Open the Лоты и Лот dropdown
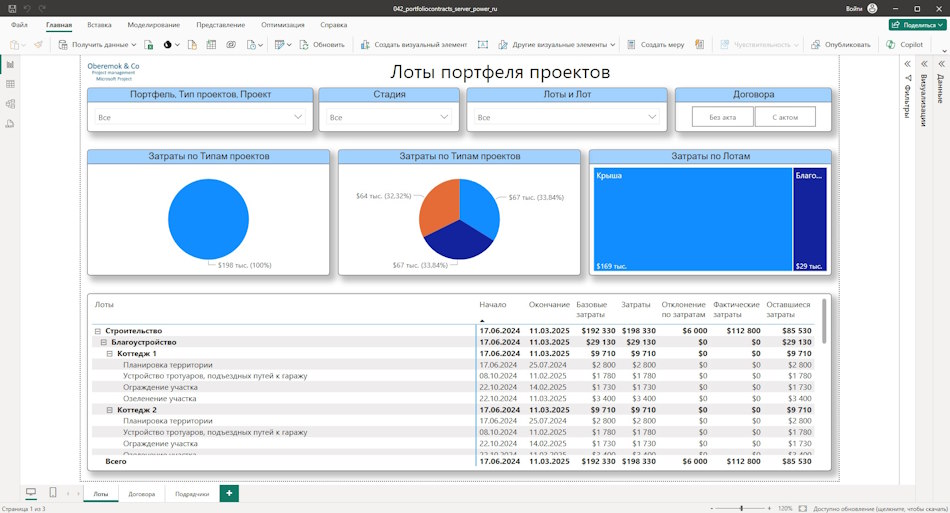950x513 pixels. click(566, 117)
